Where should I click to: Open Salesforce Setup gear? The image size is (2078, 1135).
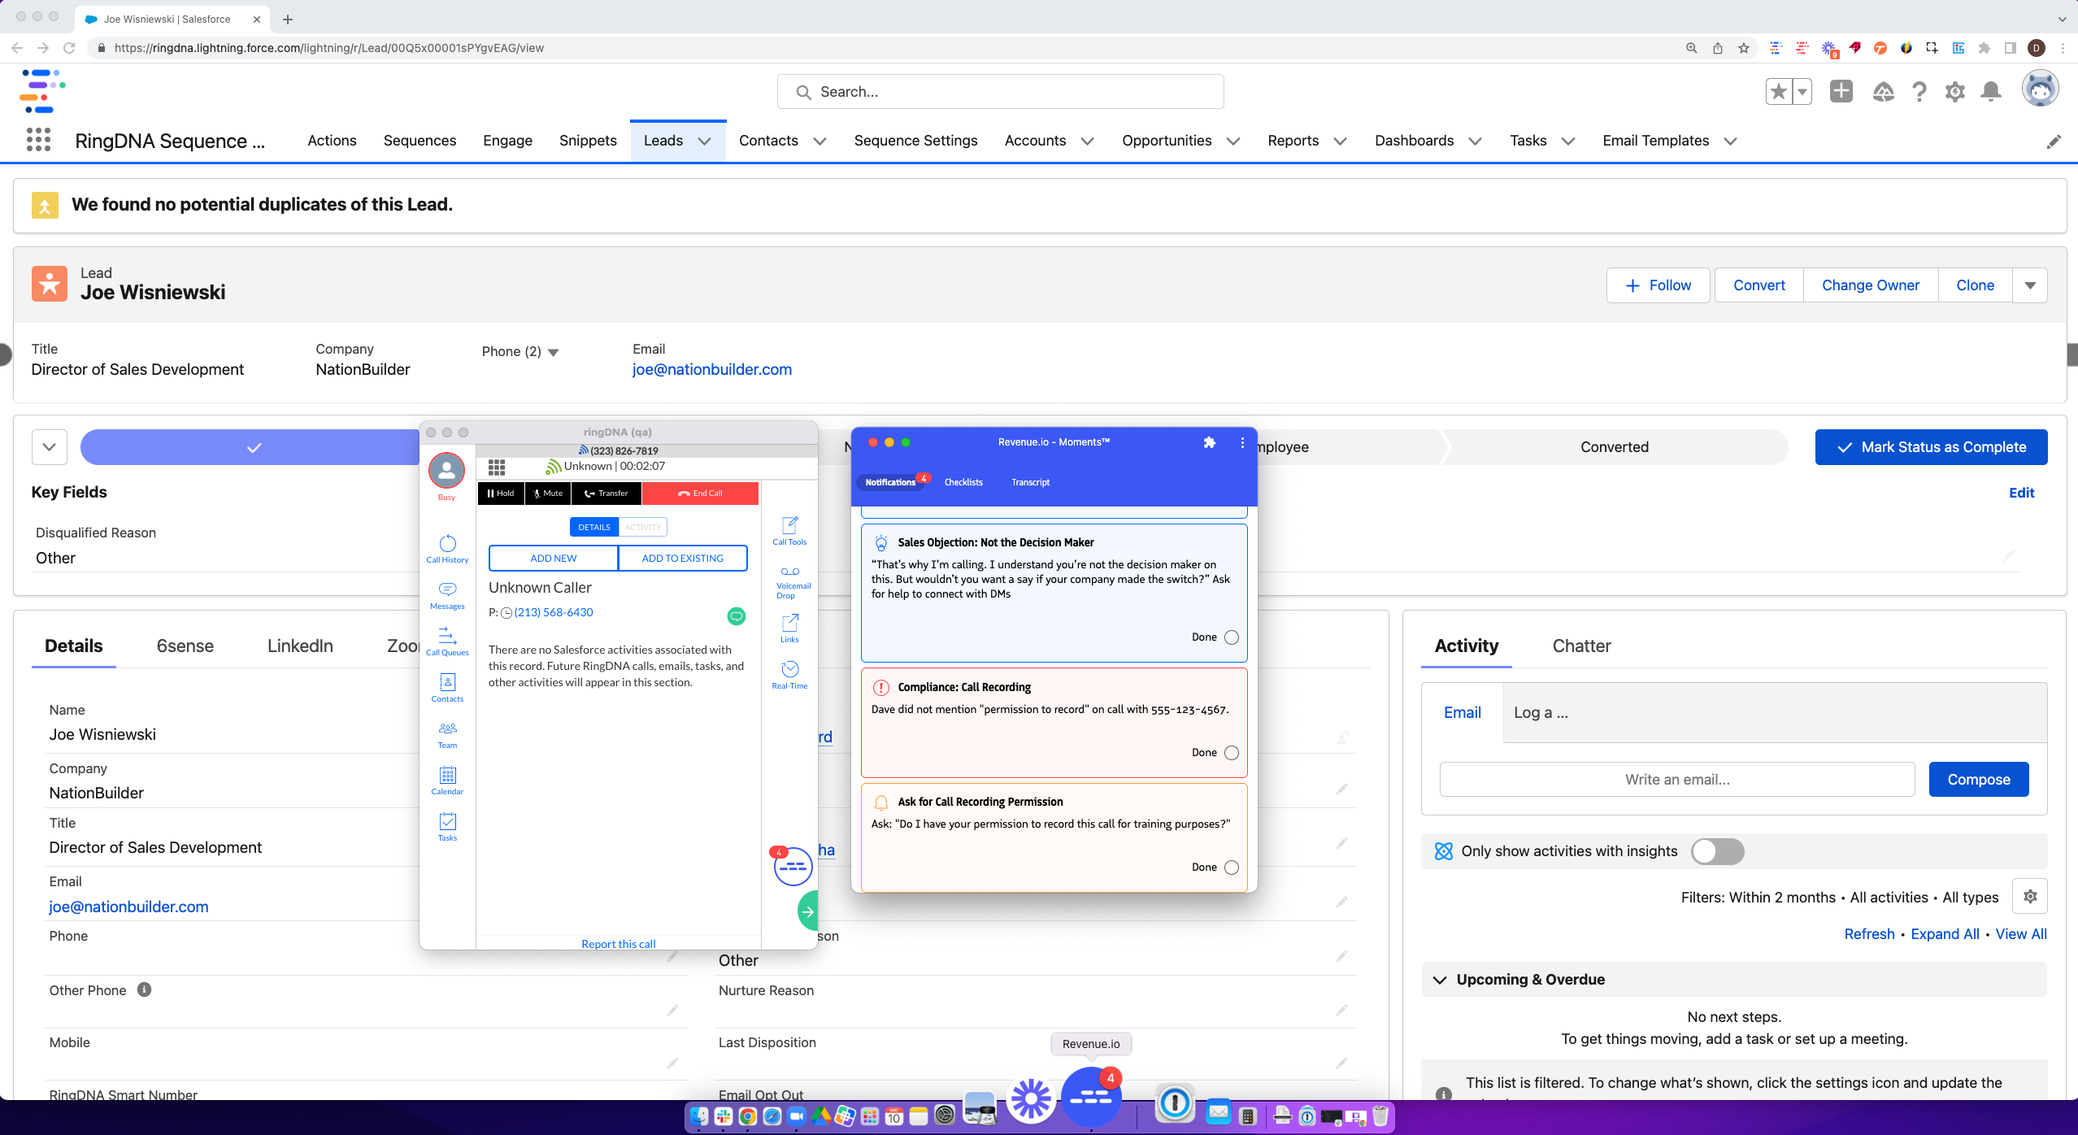point(1954,92)
